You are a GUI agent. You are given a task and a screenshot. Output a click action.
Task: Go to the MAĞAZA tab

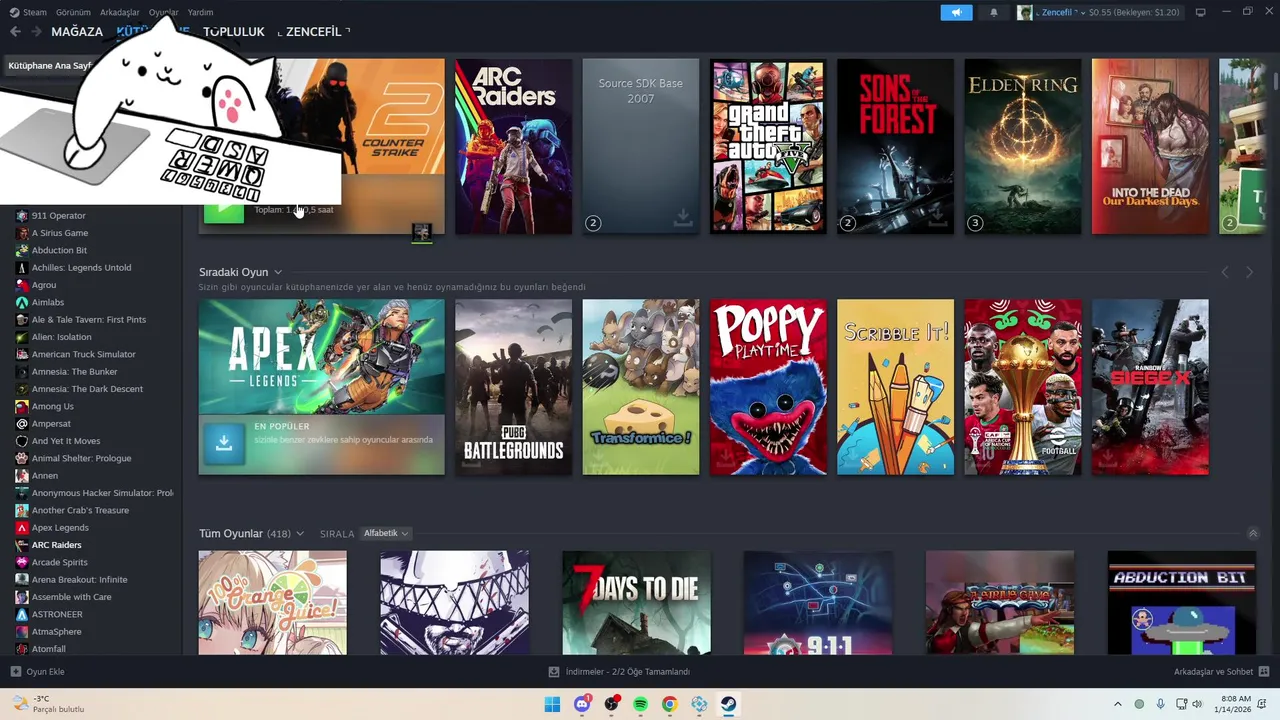point(77,31)
